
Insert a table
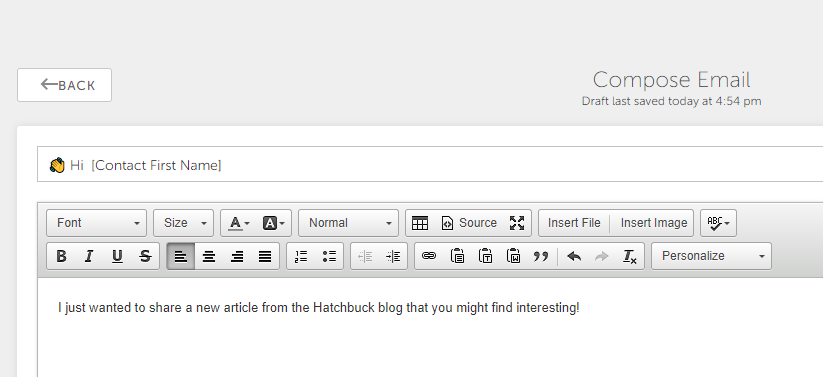click(x=420, y=223)
